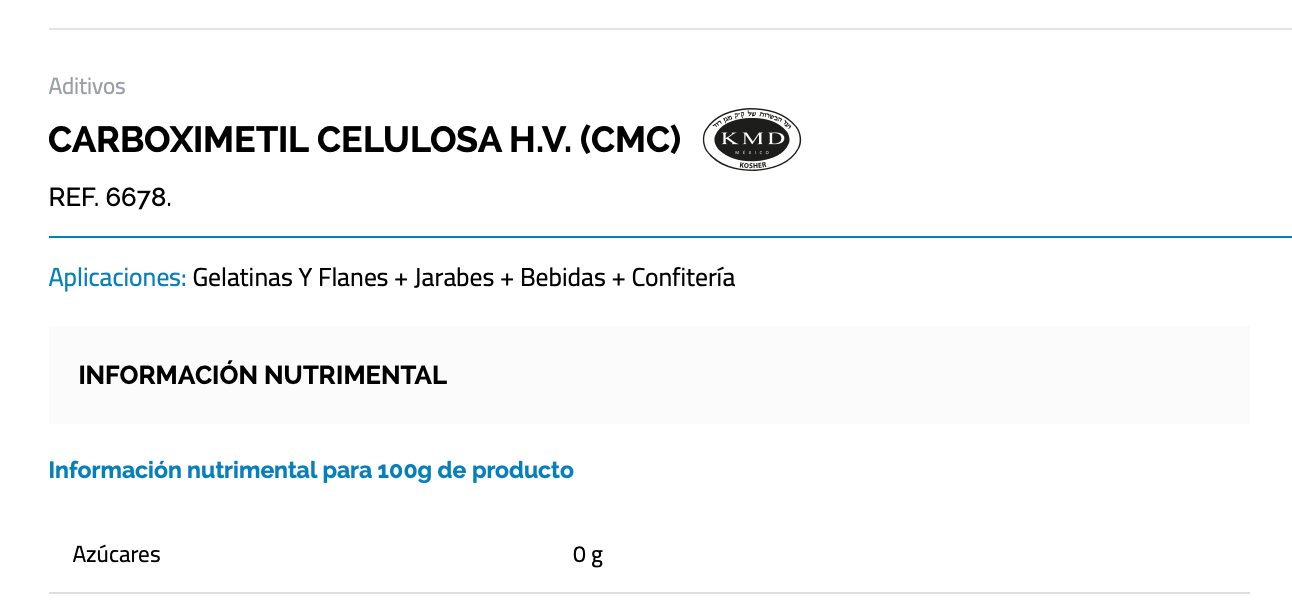
Task: Click the plus sign before Confitería
Action: click(618, 278)
